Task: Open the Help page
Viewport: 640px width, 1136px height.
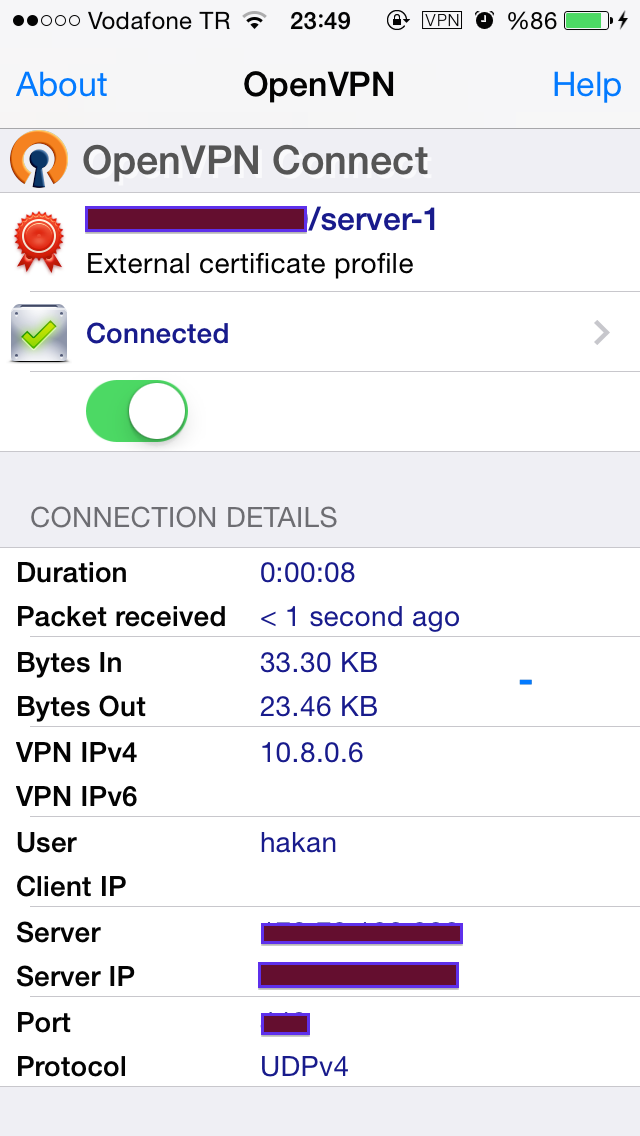Action: [x=586, y=85]
